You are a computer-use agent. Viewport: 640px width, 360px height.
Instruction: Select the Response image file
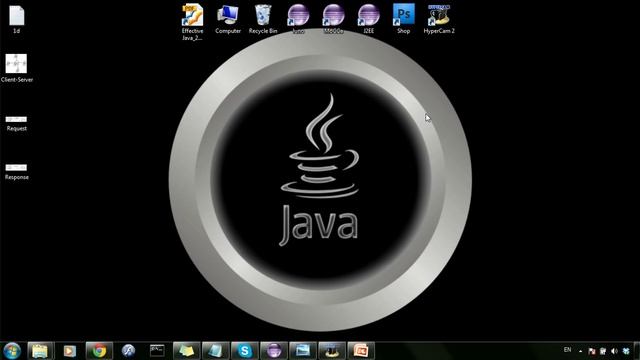(x=16, y=172)
